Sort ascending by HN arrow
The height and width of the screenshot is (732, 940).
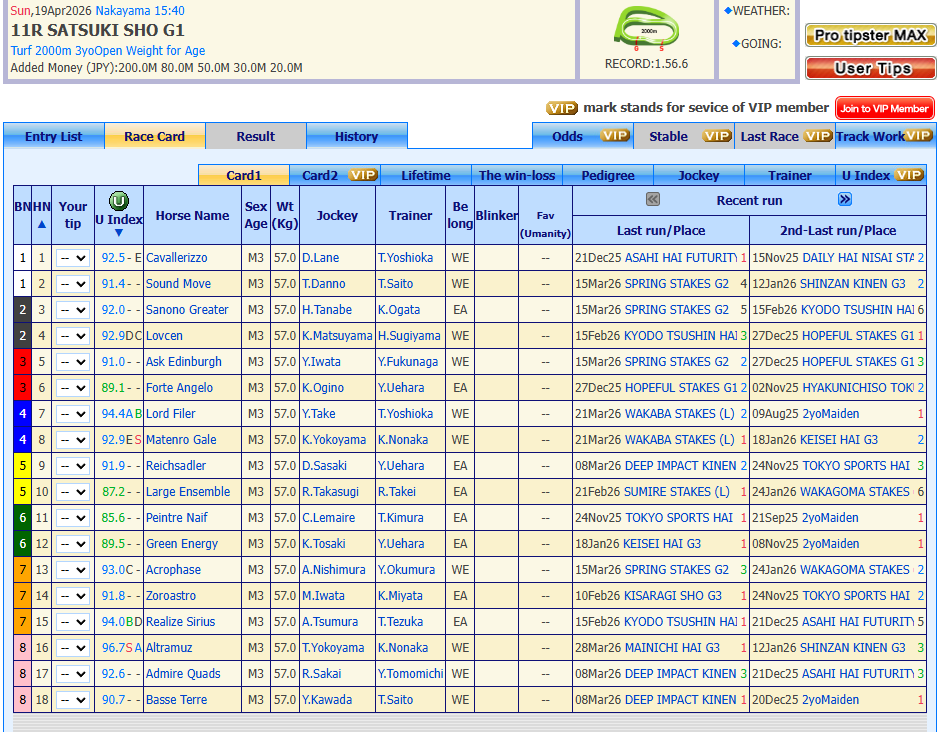41,224
